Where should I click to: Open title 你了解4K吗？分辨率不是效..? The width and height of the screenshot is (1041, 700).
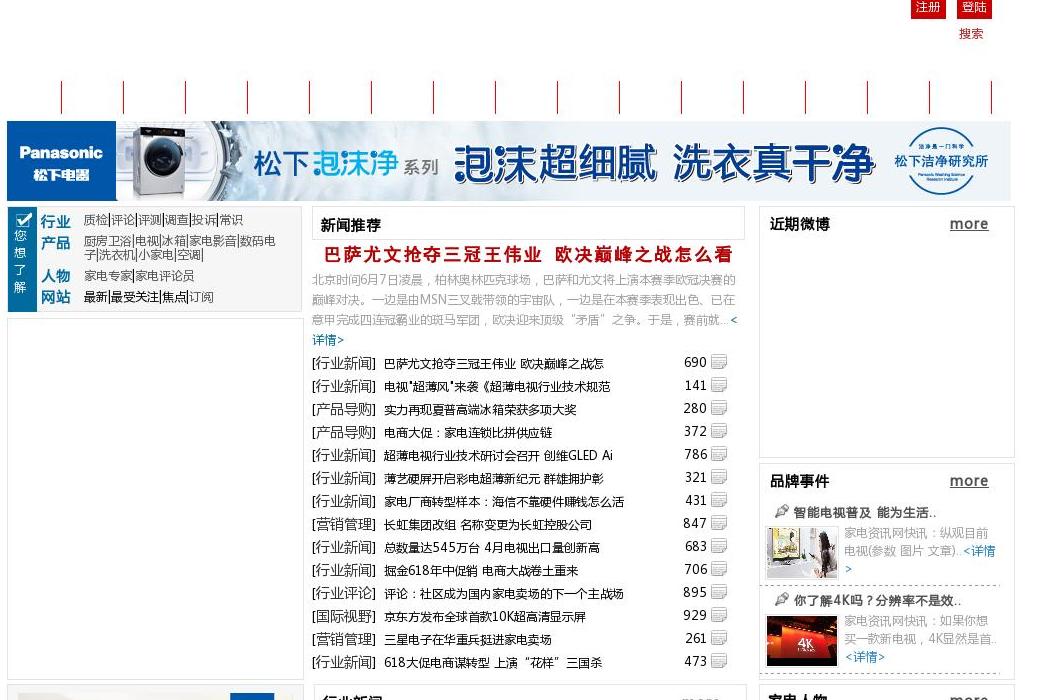[877, 601]
